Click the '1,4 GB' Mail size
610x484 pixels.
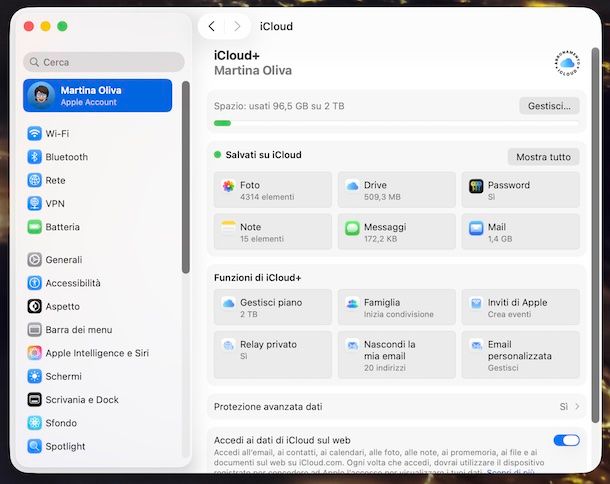click(x=500, y=239)
